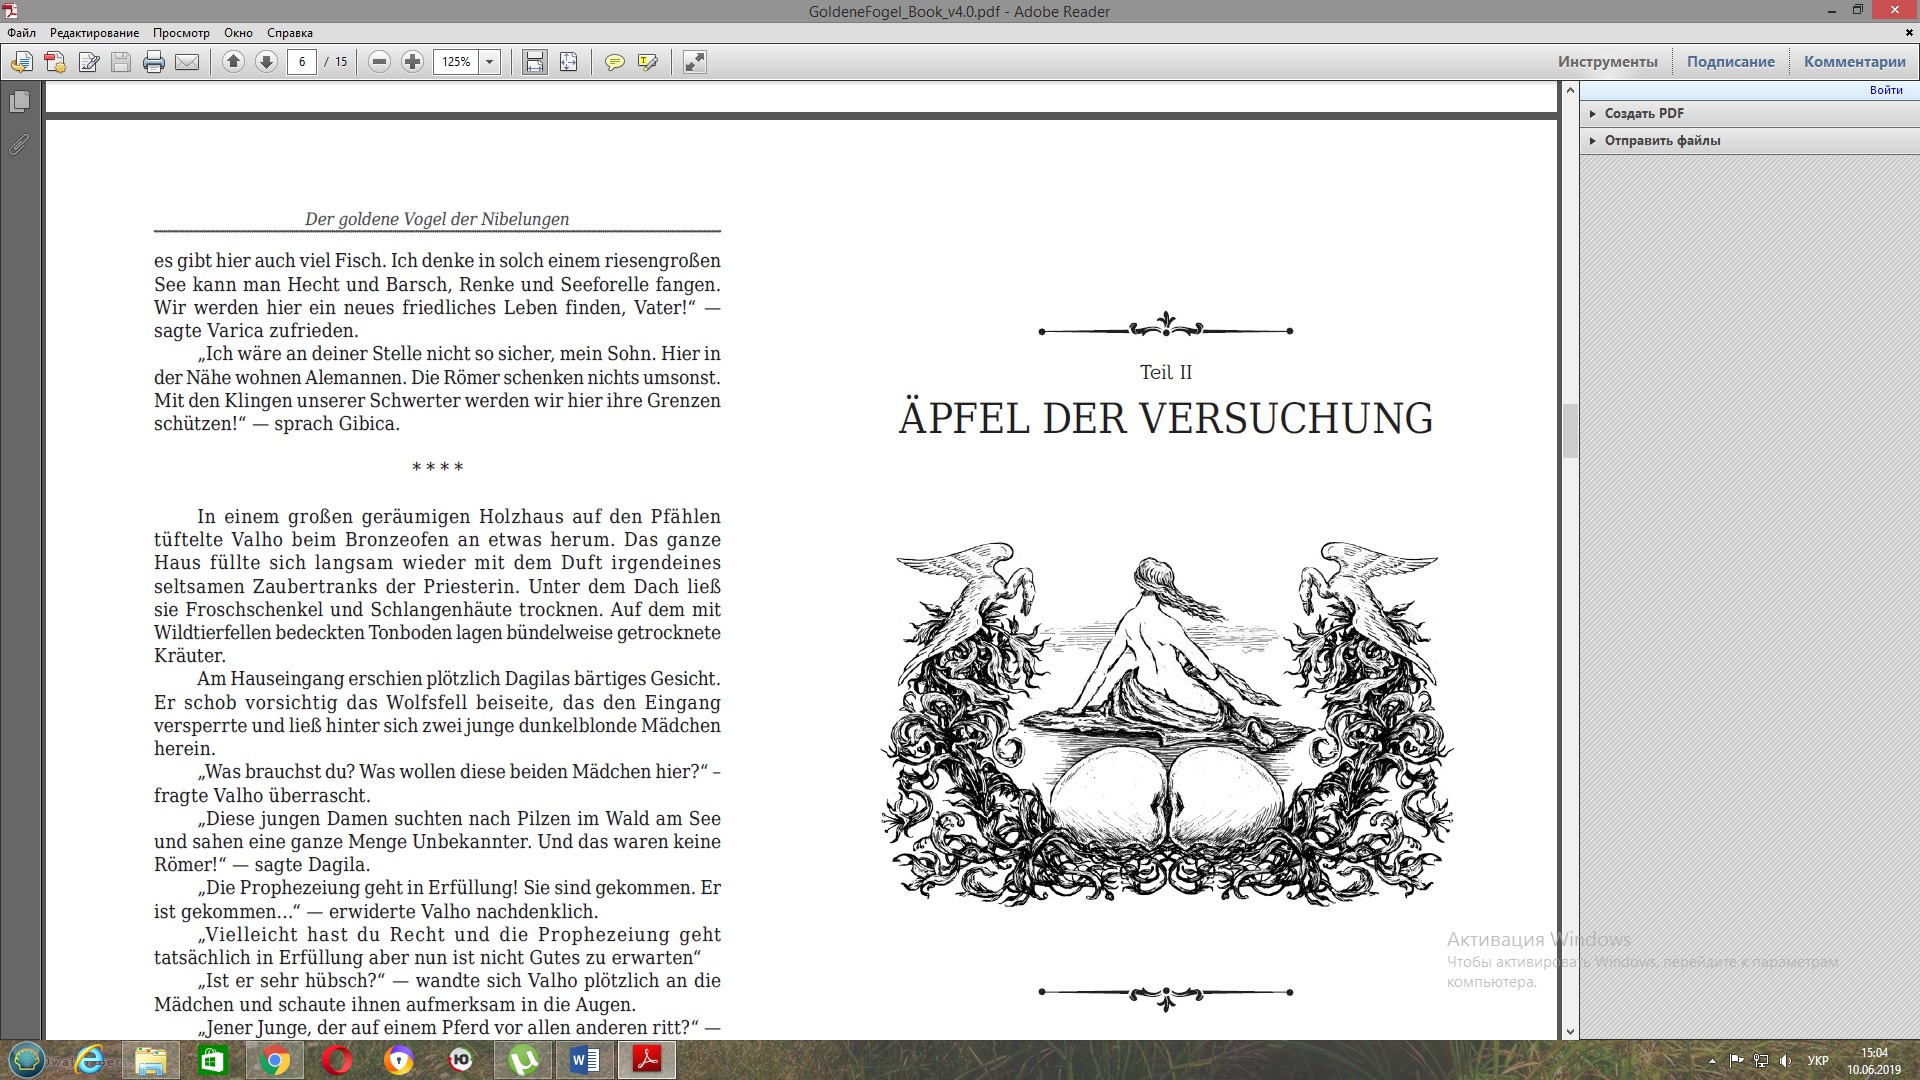Viewport: 1920px width, 1080px height.
Task: Add a sticky note comment
Action: pyautogui.click(x=614, y=62)
